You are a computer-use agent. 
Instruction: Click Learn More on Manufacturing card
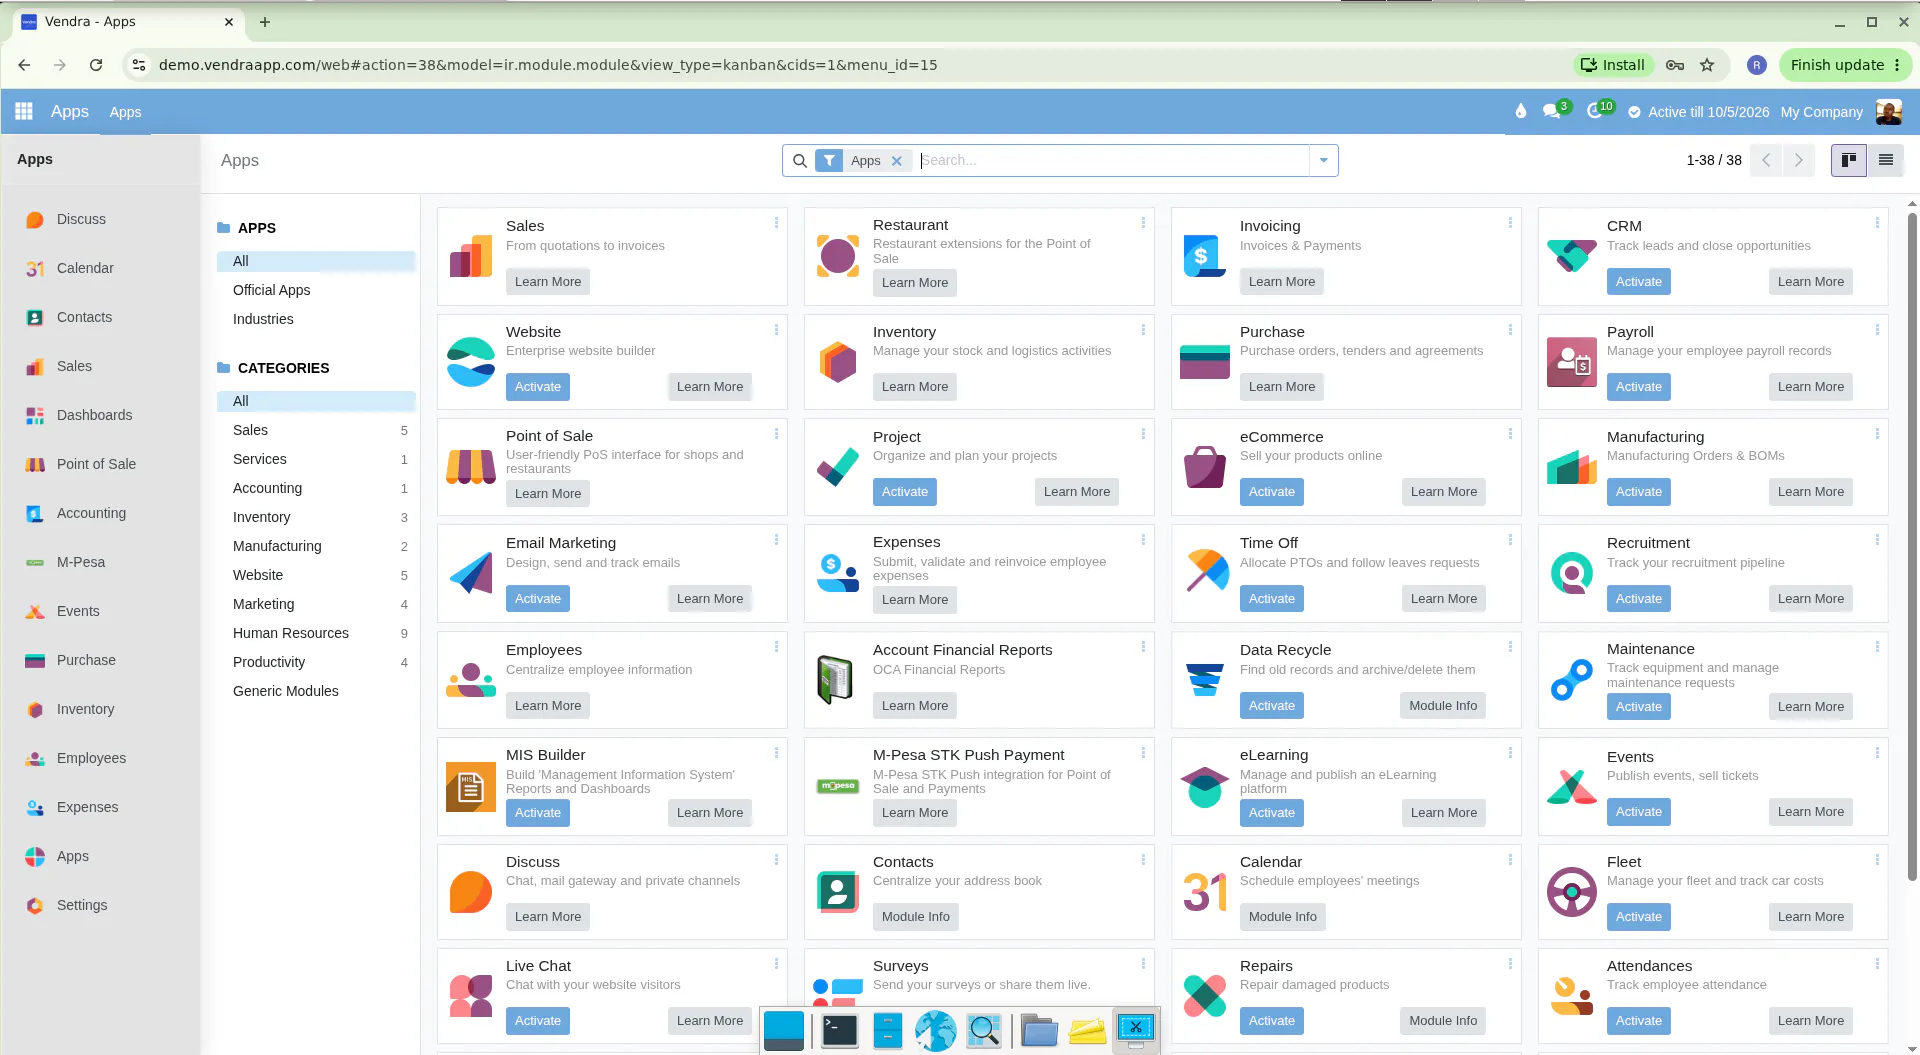pyautogui.click(x=1810, y=492)
